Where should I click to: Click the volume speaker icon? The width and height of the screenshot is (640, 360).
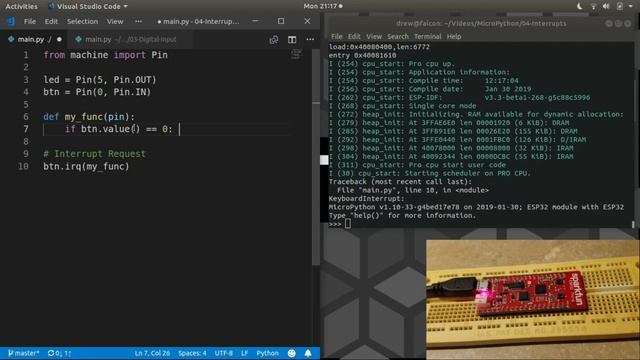click(x=606, y=6)
